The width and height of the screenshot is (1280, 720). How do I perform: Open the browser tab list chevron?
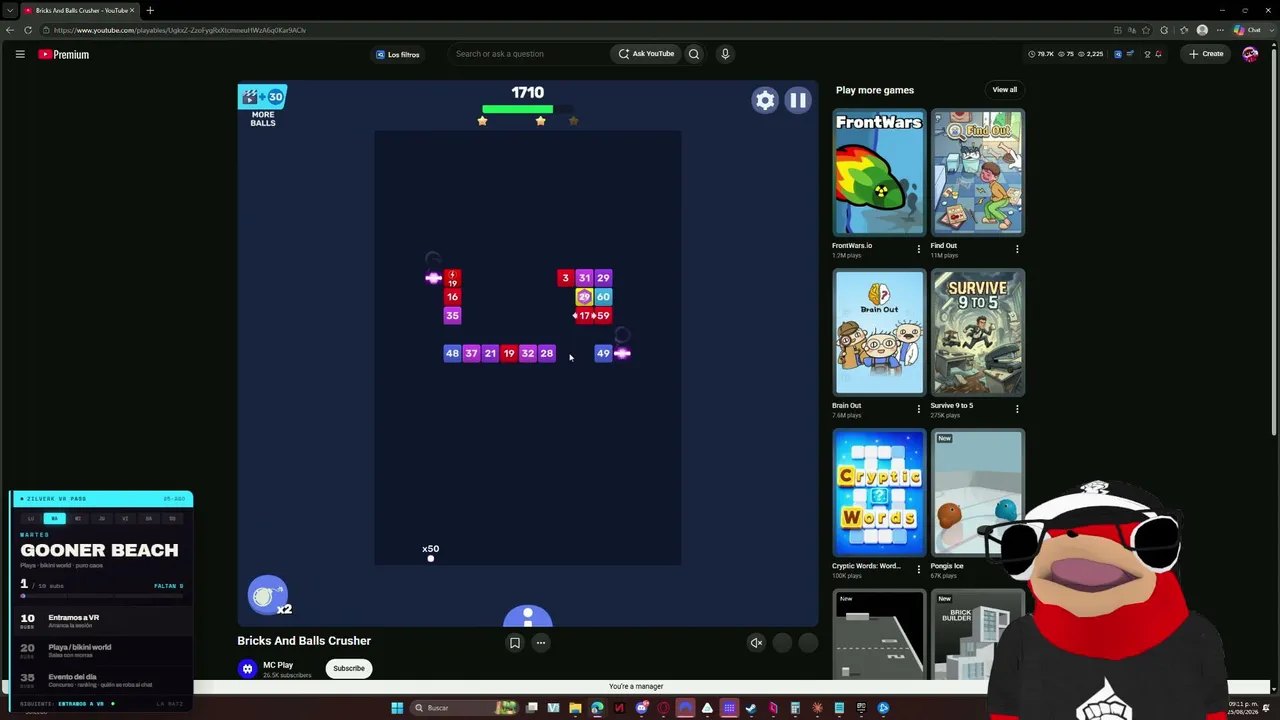[9, 10]
